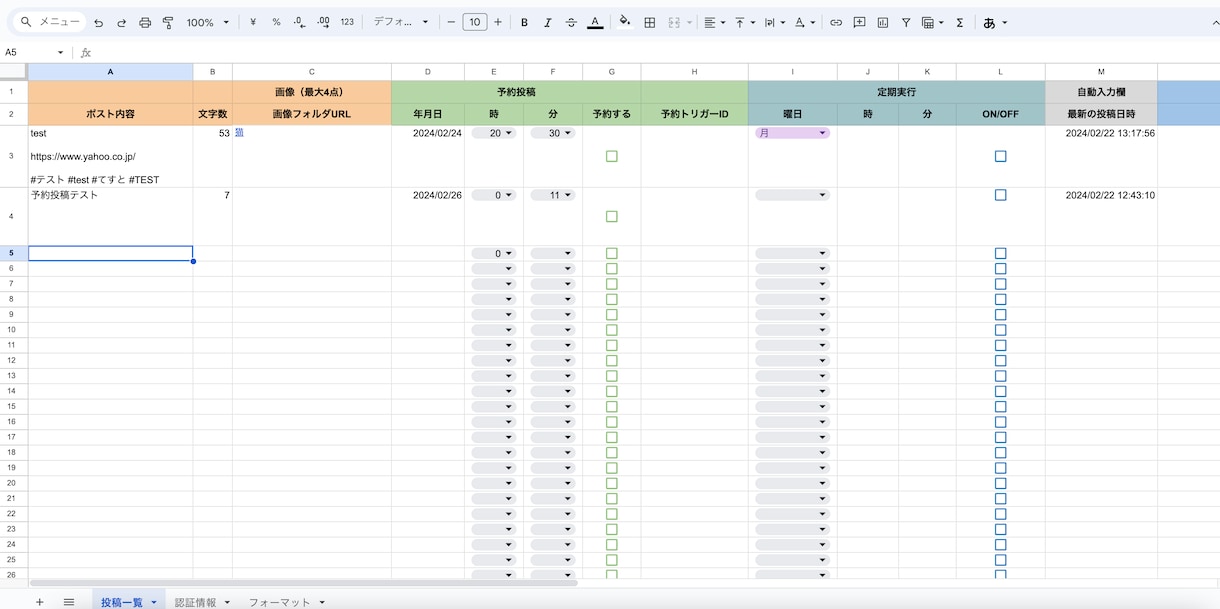Open the borders tool
The width and height of the screenshot is (1220, 609).
point(649,22)
